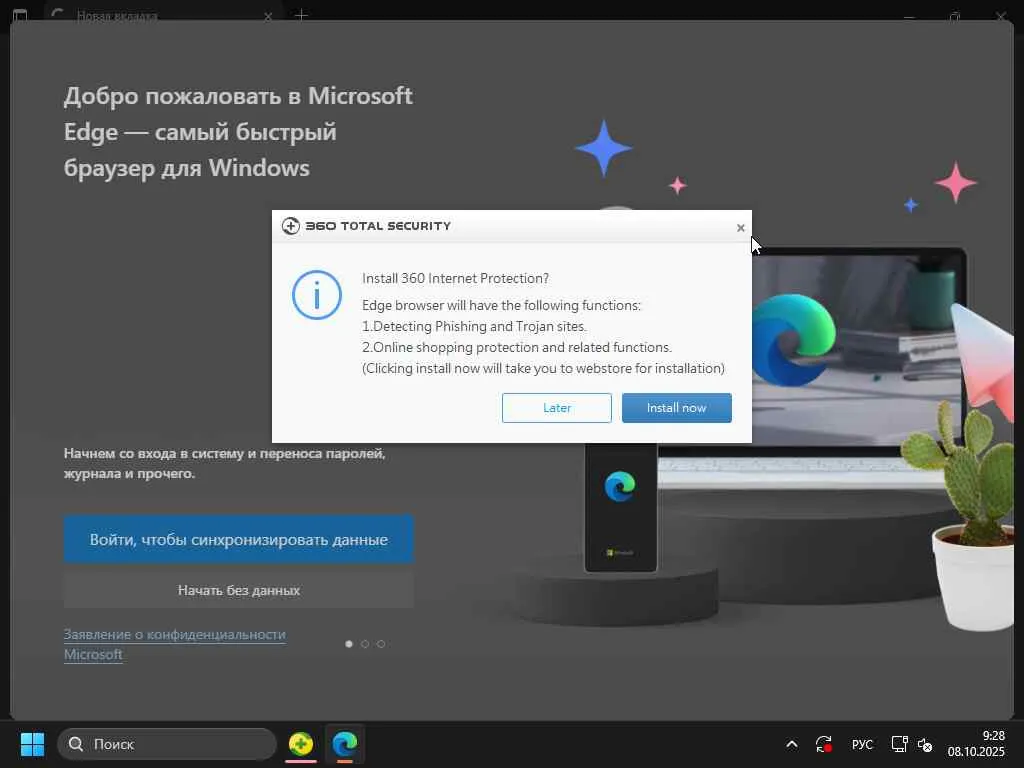
Task: Click the 360 Total Security logo icon
Action: click(291, 226)
